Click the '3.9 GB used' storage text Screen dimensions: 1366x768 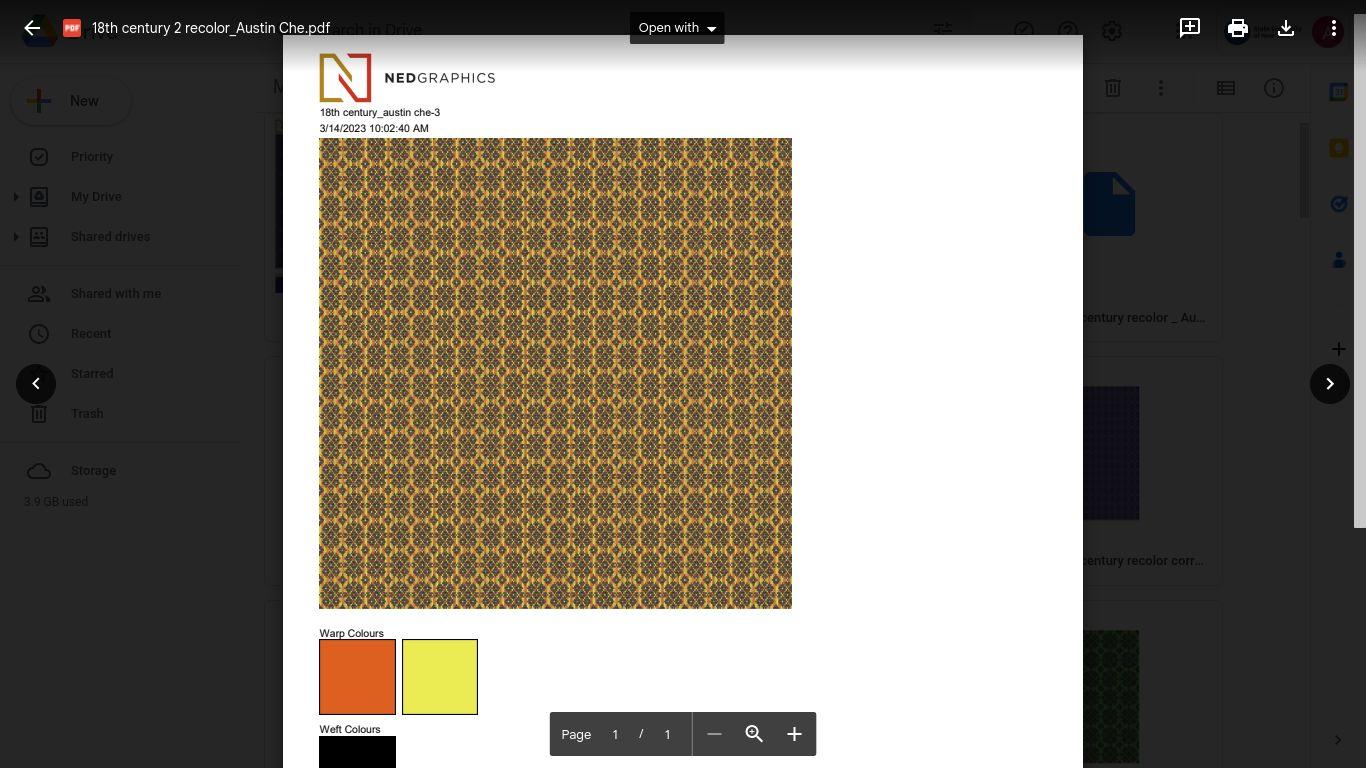pos(56,502)
